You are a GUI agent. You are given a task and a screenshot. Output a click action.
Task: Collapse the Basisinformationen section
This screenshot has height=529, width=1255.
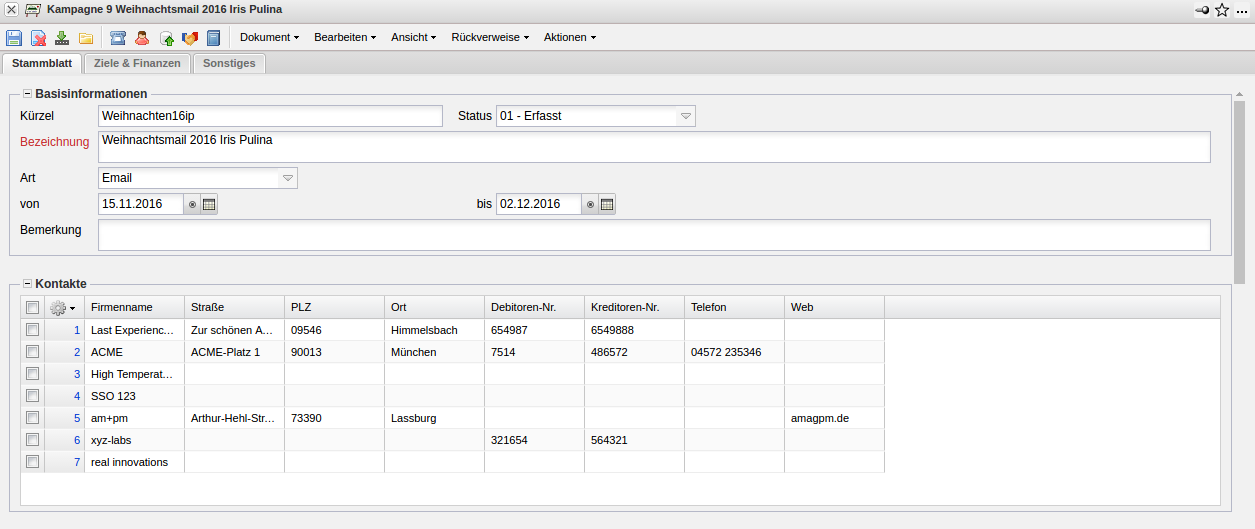(x=27, y=93)
